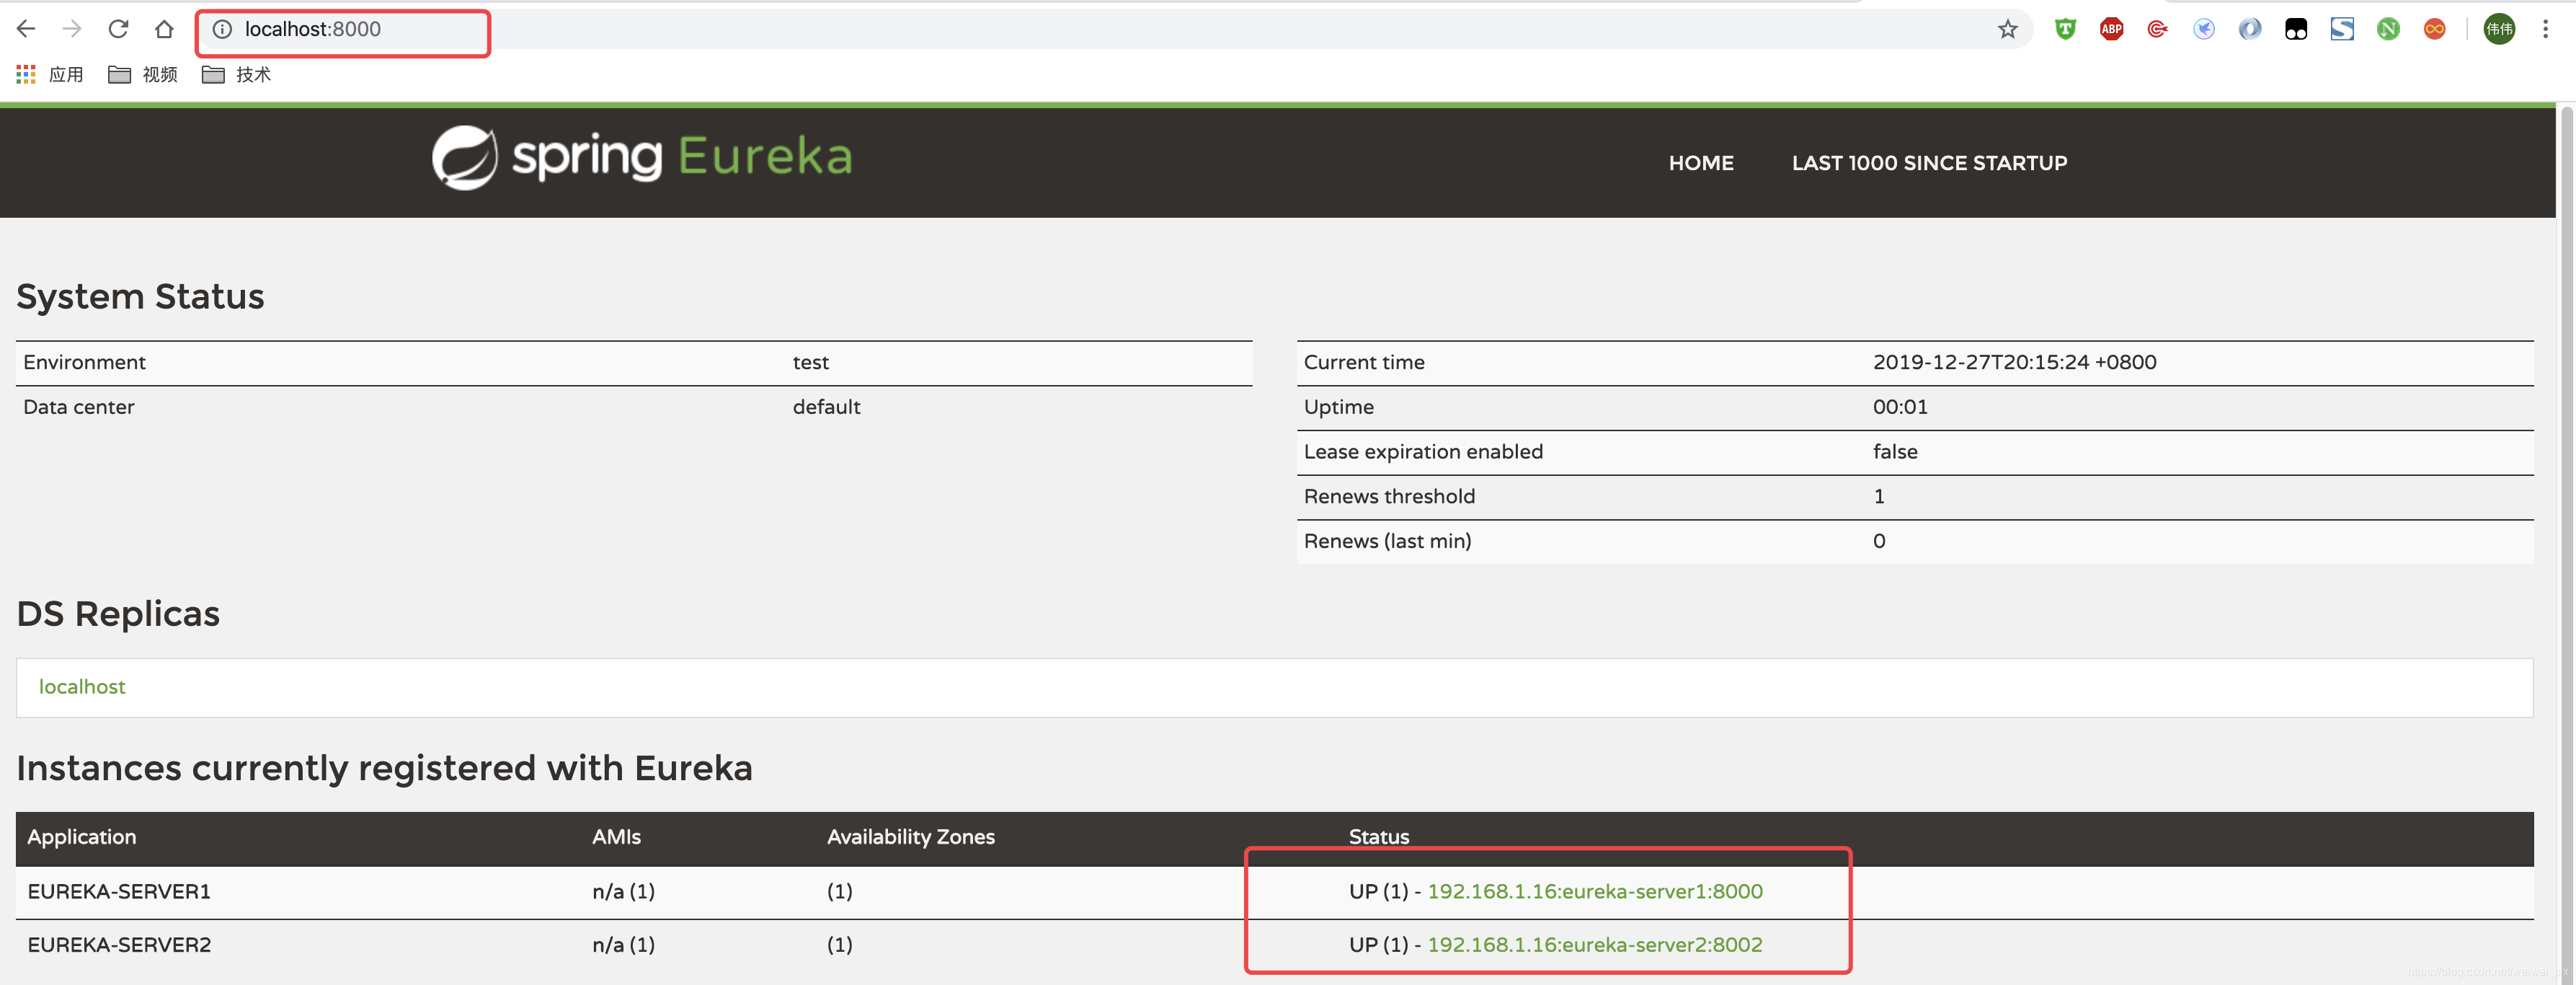
Task: Click the Instances currently registered with Eureka heading
Action: point(384,768)
